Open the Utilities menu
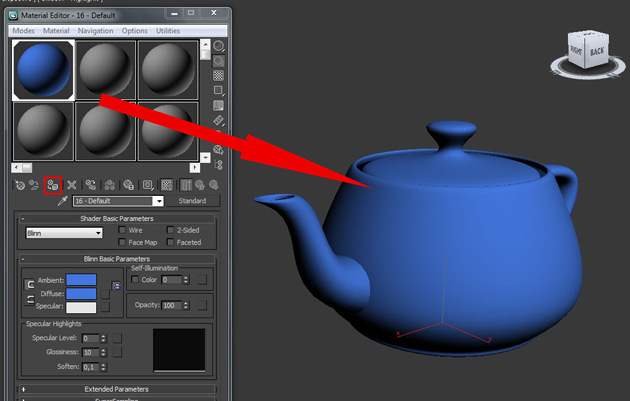Screen dimensions: 630x401 click(168, 31)
